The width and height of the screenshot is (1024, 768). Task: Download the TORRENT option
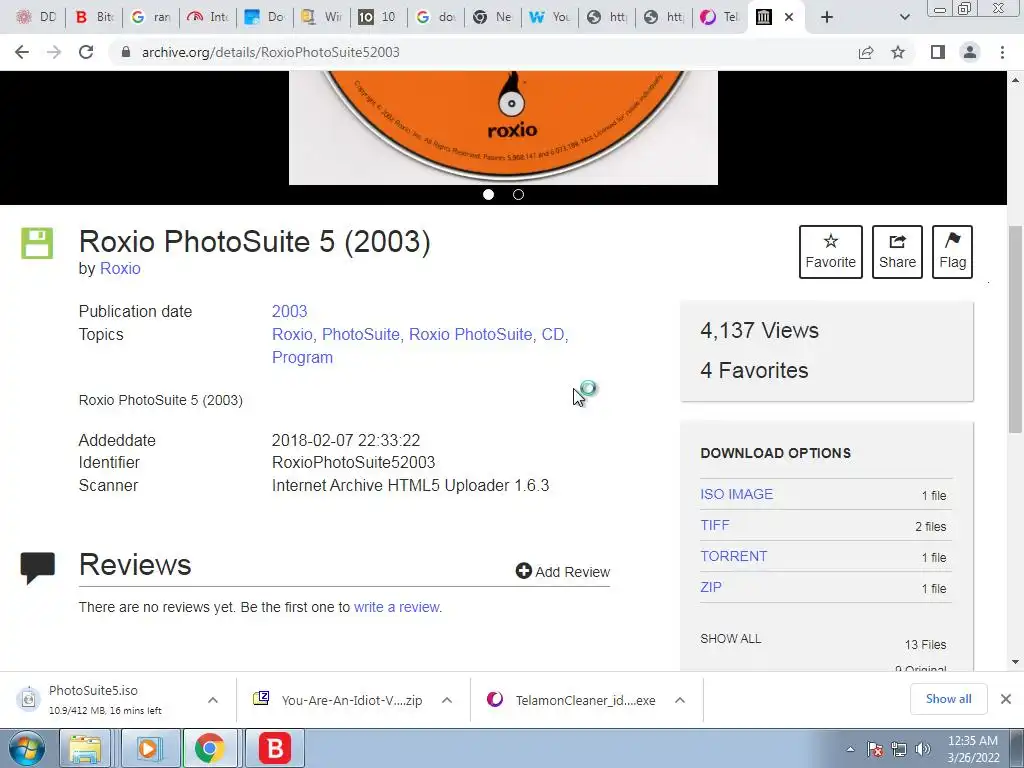click(x=733, y=556)
